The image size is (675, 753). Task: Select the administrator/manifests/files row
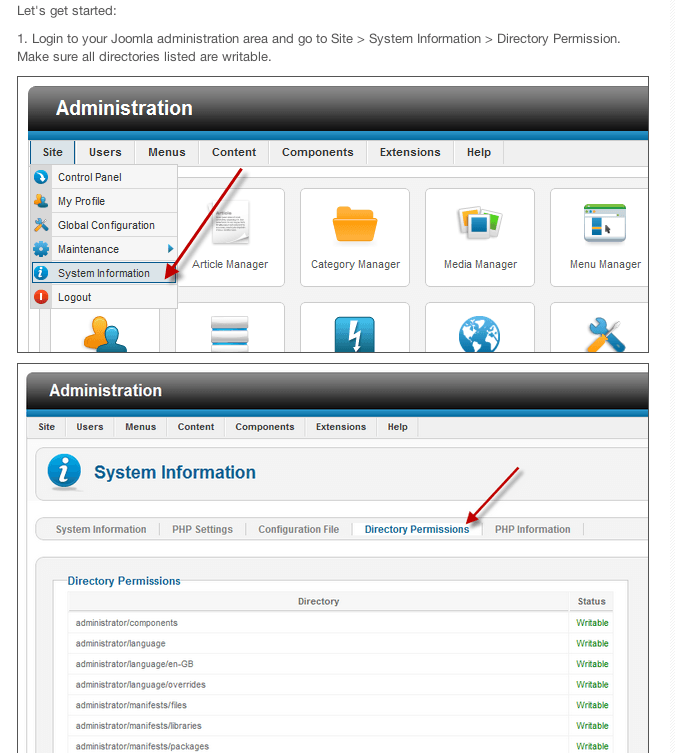click(340, 705)
